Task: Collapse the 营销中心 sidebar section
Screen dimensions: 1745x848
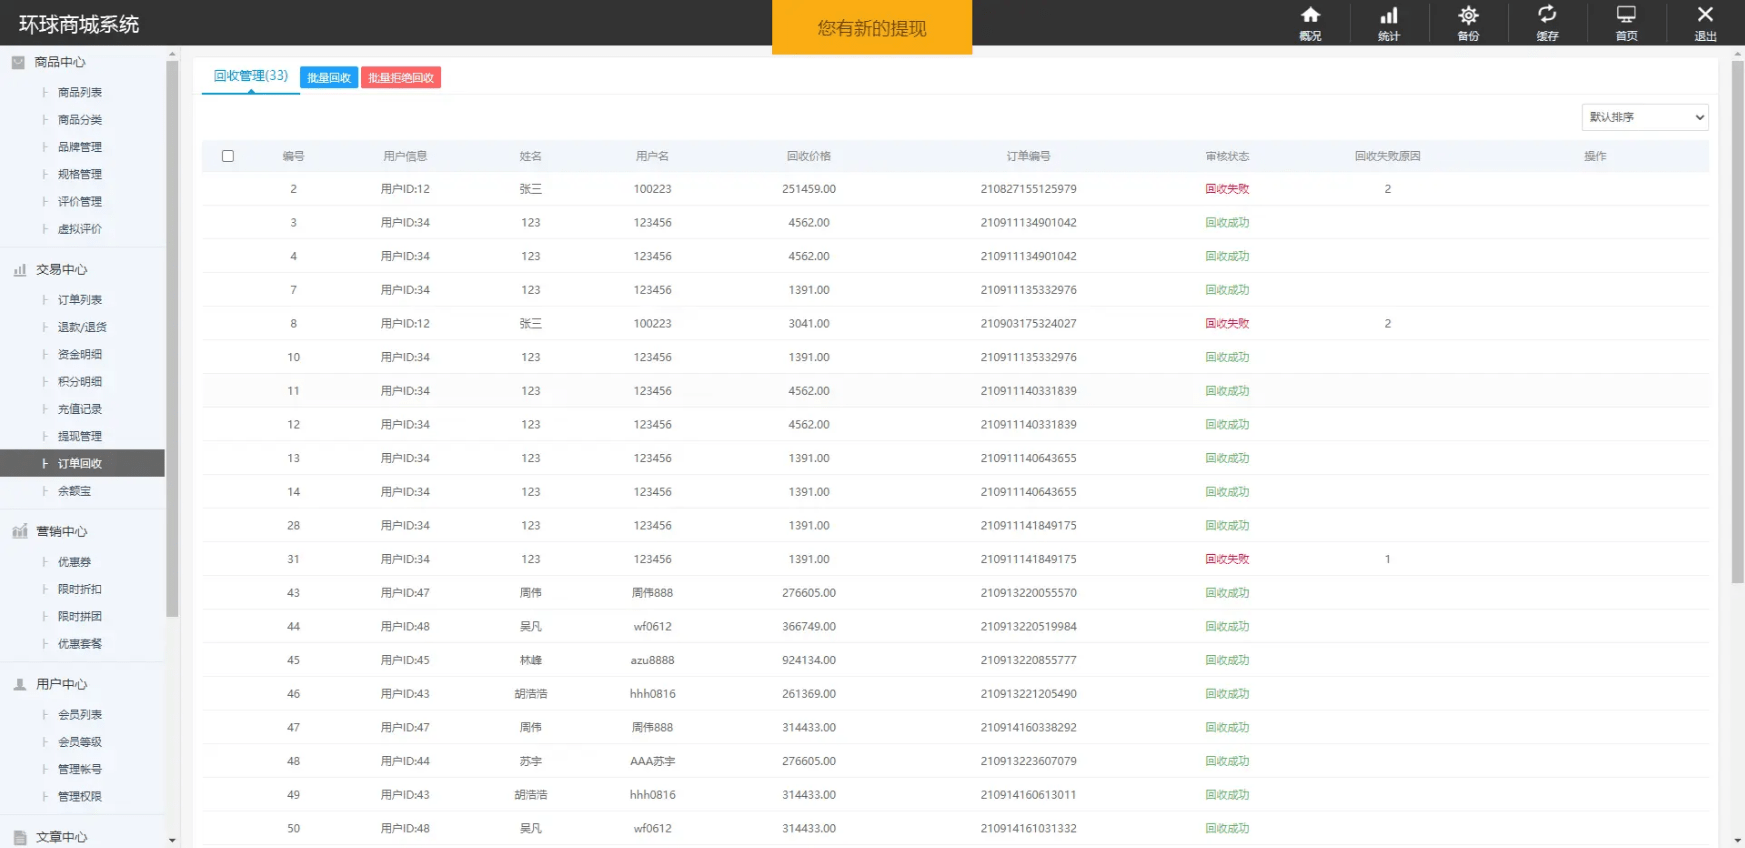Action: coord(82,531)
